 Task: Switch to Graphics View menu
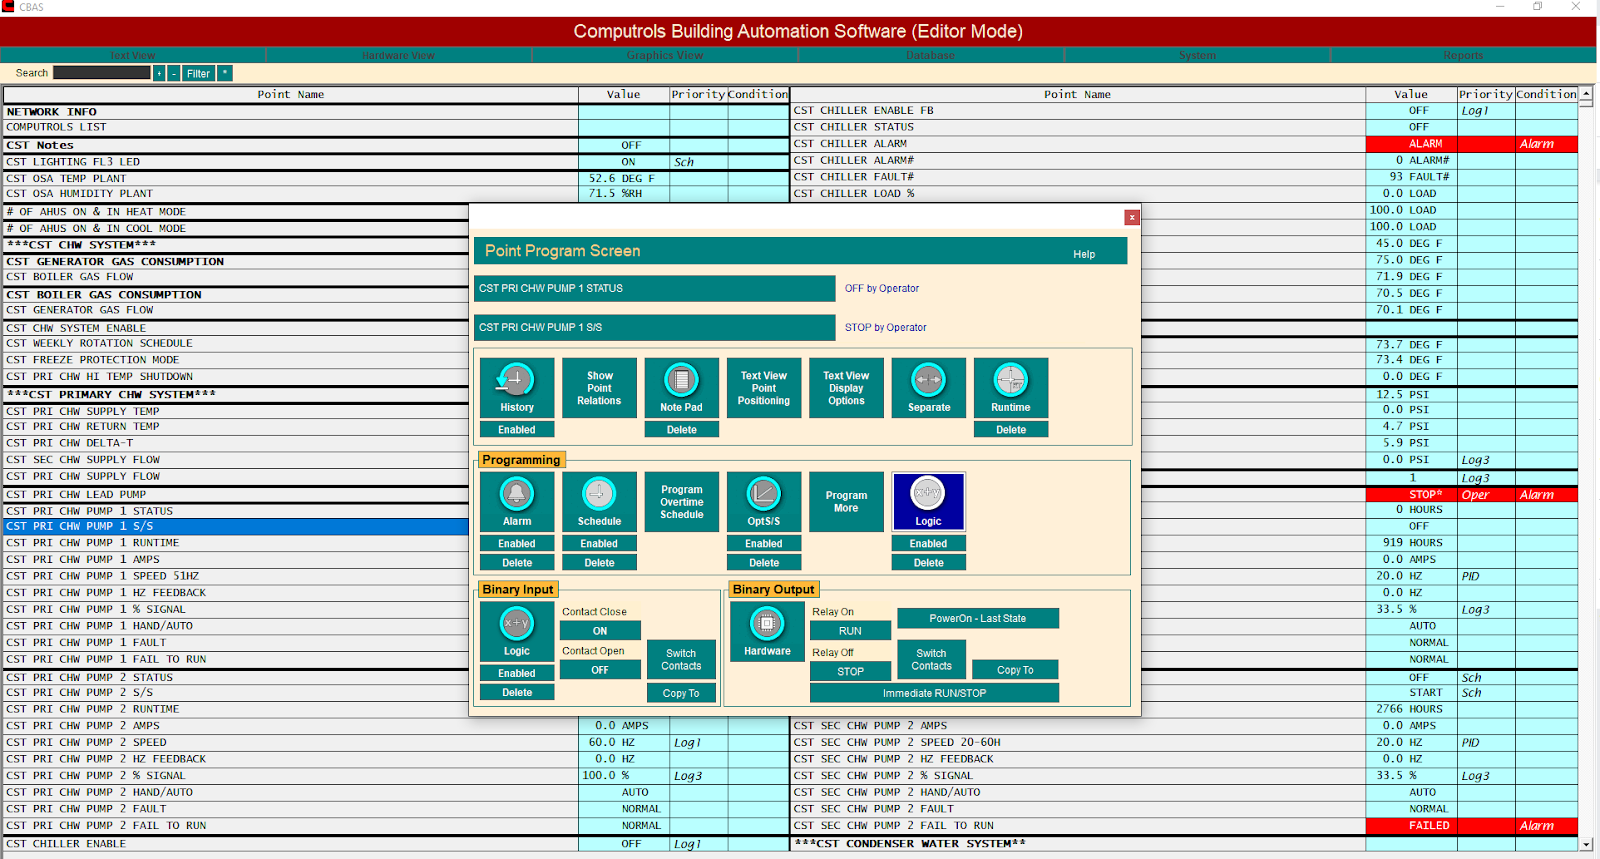665,55
